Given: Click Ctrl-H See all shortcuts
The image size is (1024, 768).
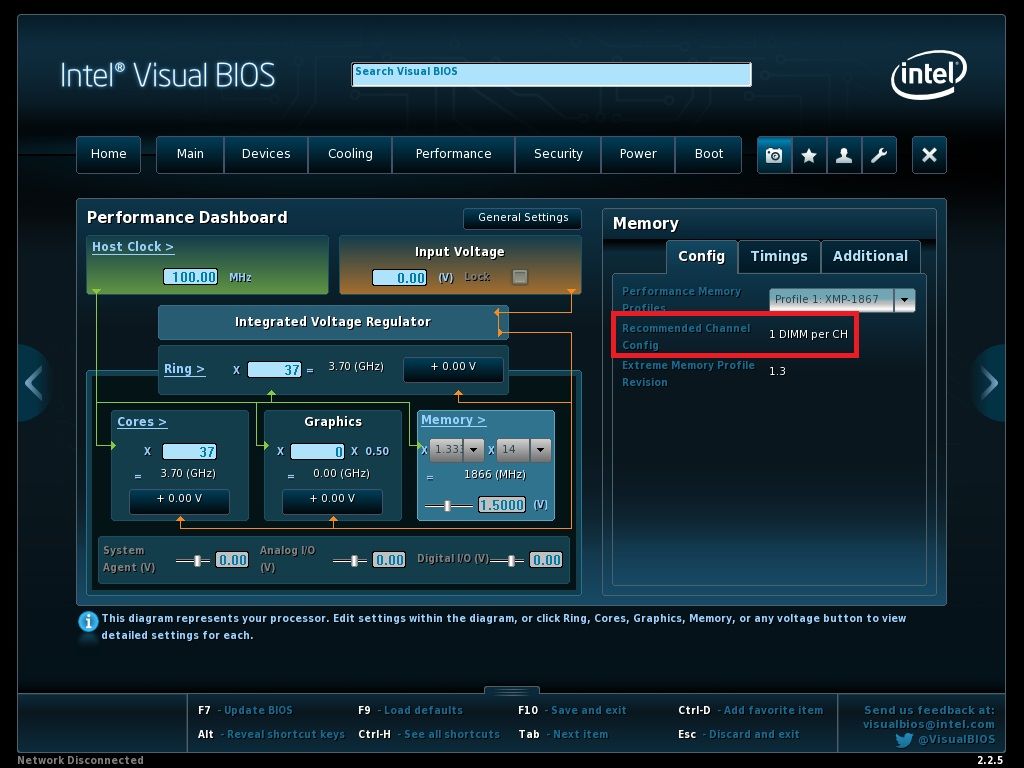Looking at the screenshot, I should coord(429,735).
